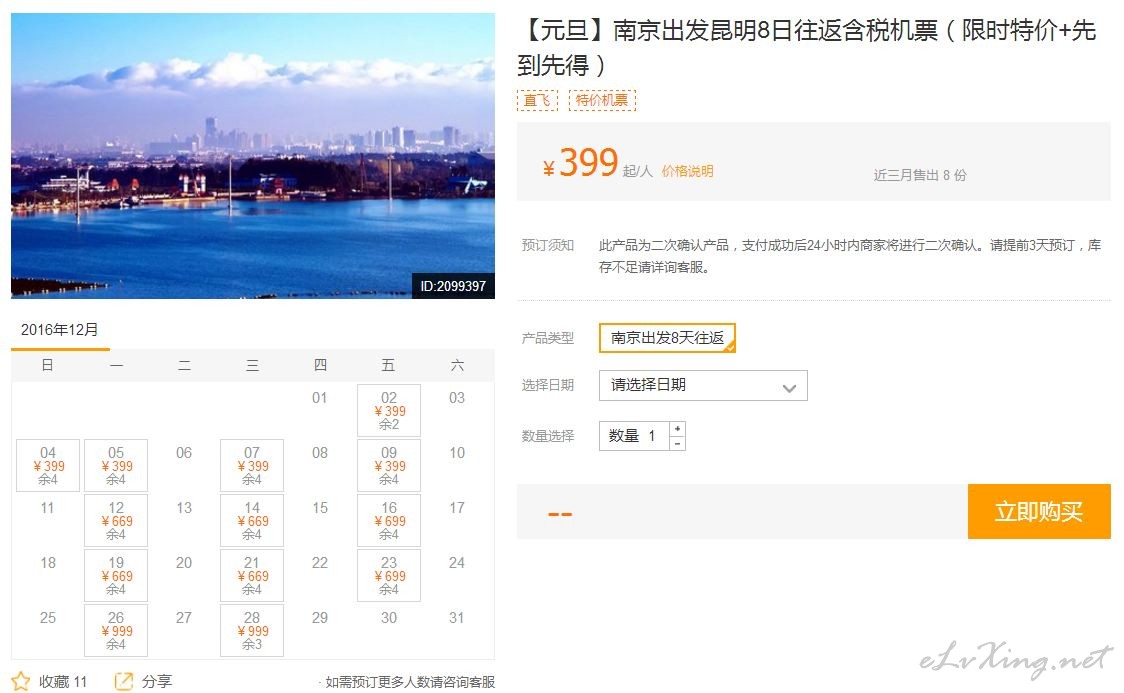
Task: Choose December 16 priced ¥699
Action: 389,521
